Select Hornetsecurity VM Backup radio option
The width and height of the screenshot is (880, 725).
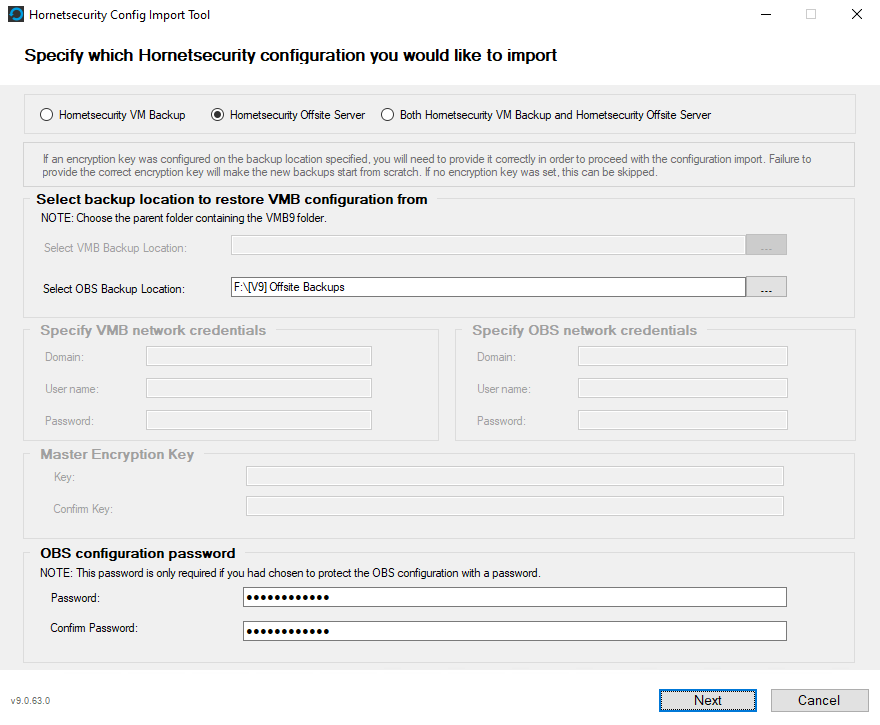47,115
